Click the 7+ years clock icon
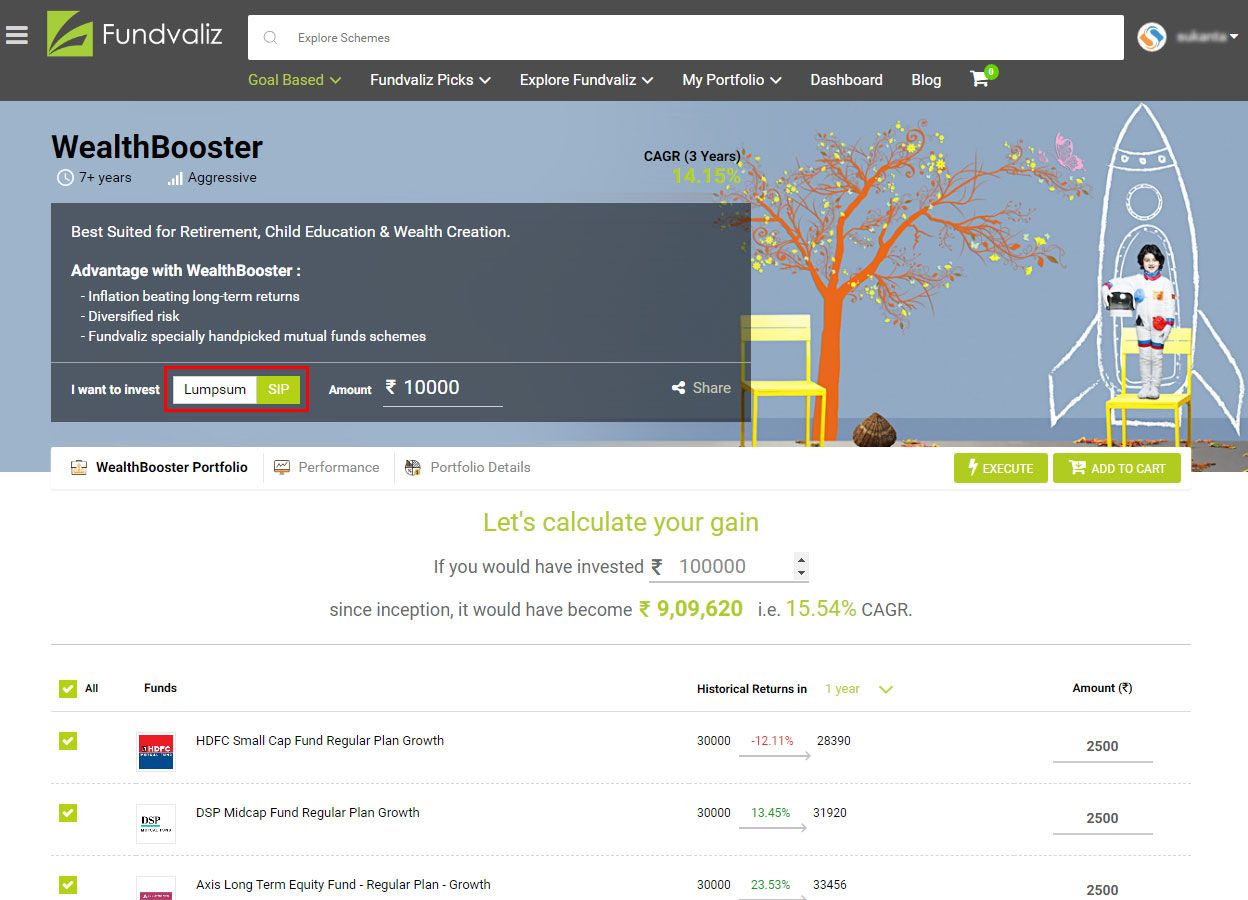Viewport: 1248px width, 900px height. (x=65, y=178)
